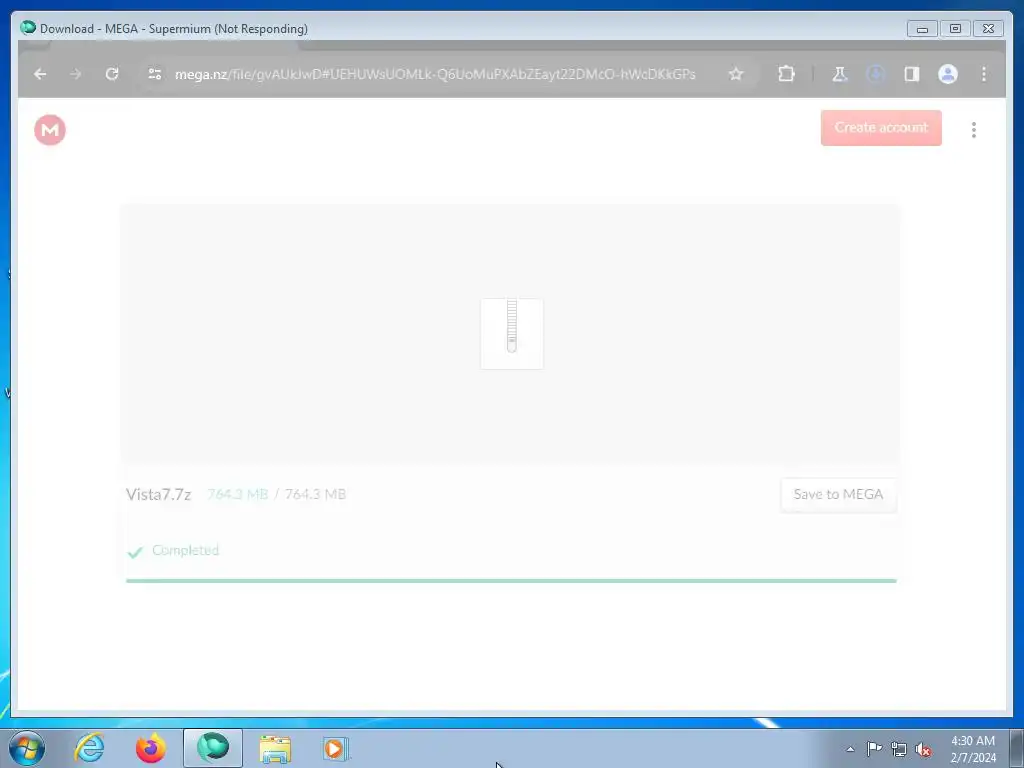The width and height of the screenshot is (1024, 768).
Task: Open the Action Center flag icon
Action: [x=874, y=748]
